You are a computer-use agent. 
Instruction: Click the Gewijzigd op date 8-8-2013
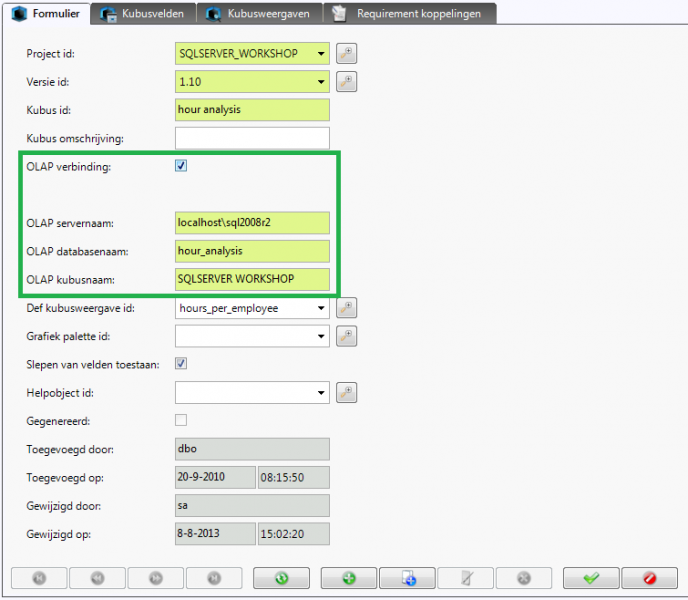tap(215, 534)
